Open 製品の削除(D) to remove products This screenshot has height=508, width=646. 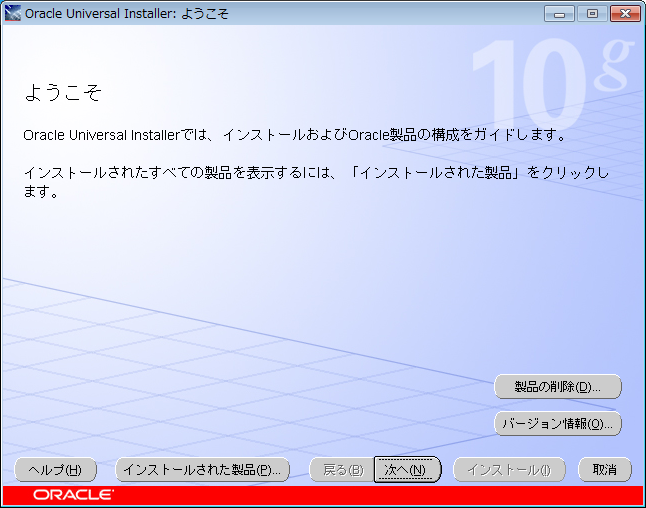click(x=558, y=386)
